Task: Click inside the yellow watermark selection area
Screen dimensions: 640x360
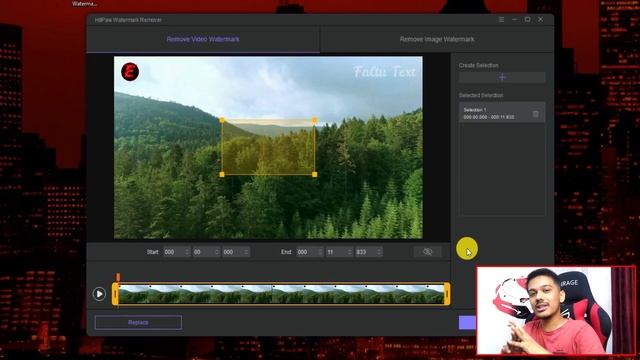Action: coord(268,147)
